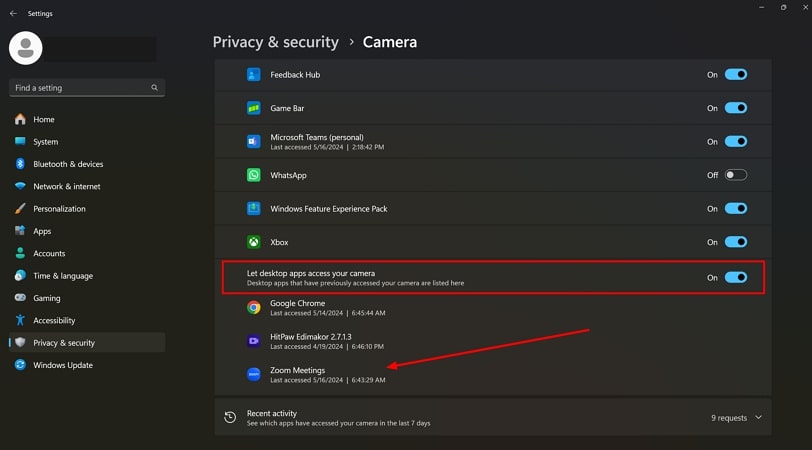
Task: Click the HitPaw Edimakor icon
Action: [254, 341]
